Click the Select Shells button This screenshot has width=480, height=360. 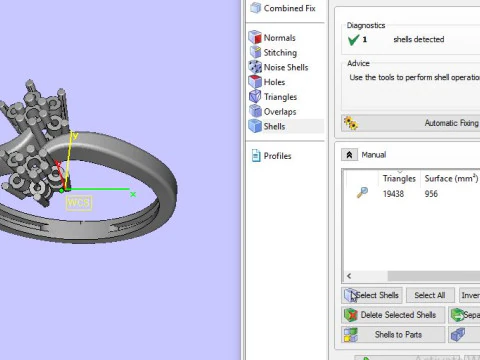click(x=372, y=295)
